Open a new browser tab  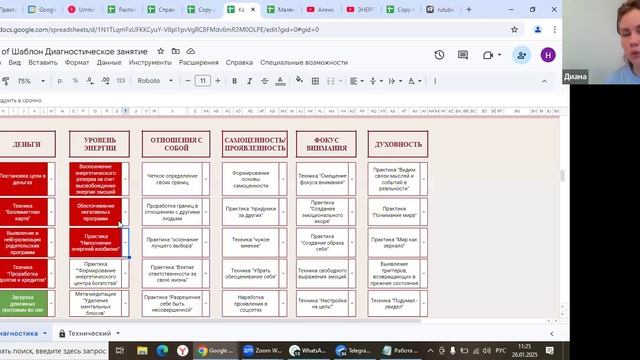(x=469, y=9)
